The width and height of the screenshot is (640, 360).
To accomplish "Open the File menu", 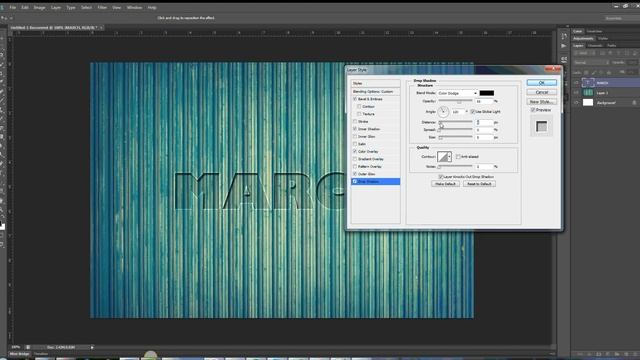I will [13, 7].
